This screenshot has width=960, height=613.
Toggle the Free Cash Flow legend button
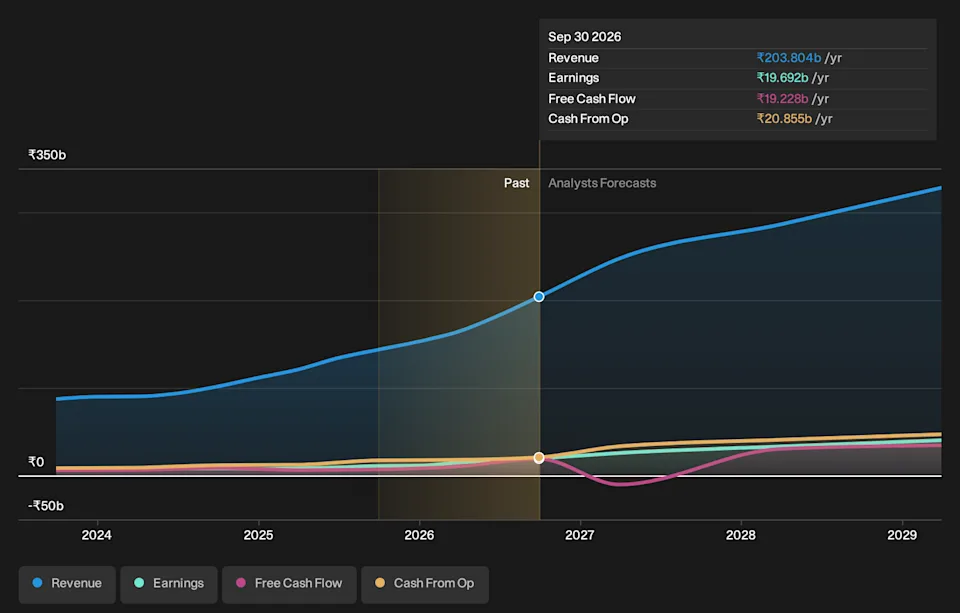coord(289,584)
